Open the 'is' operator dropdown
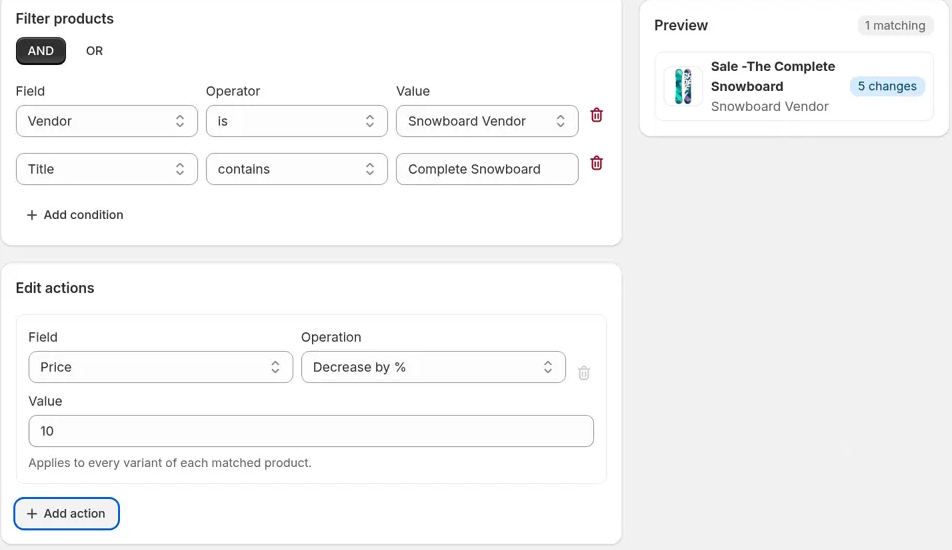 click(x=296, y=121)
